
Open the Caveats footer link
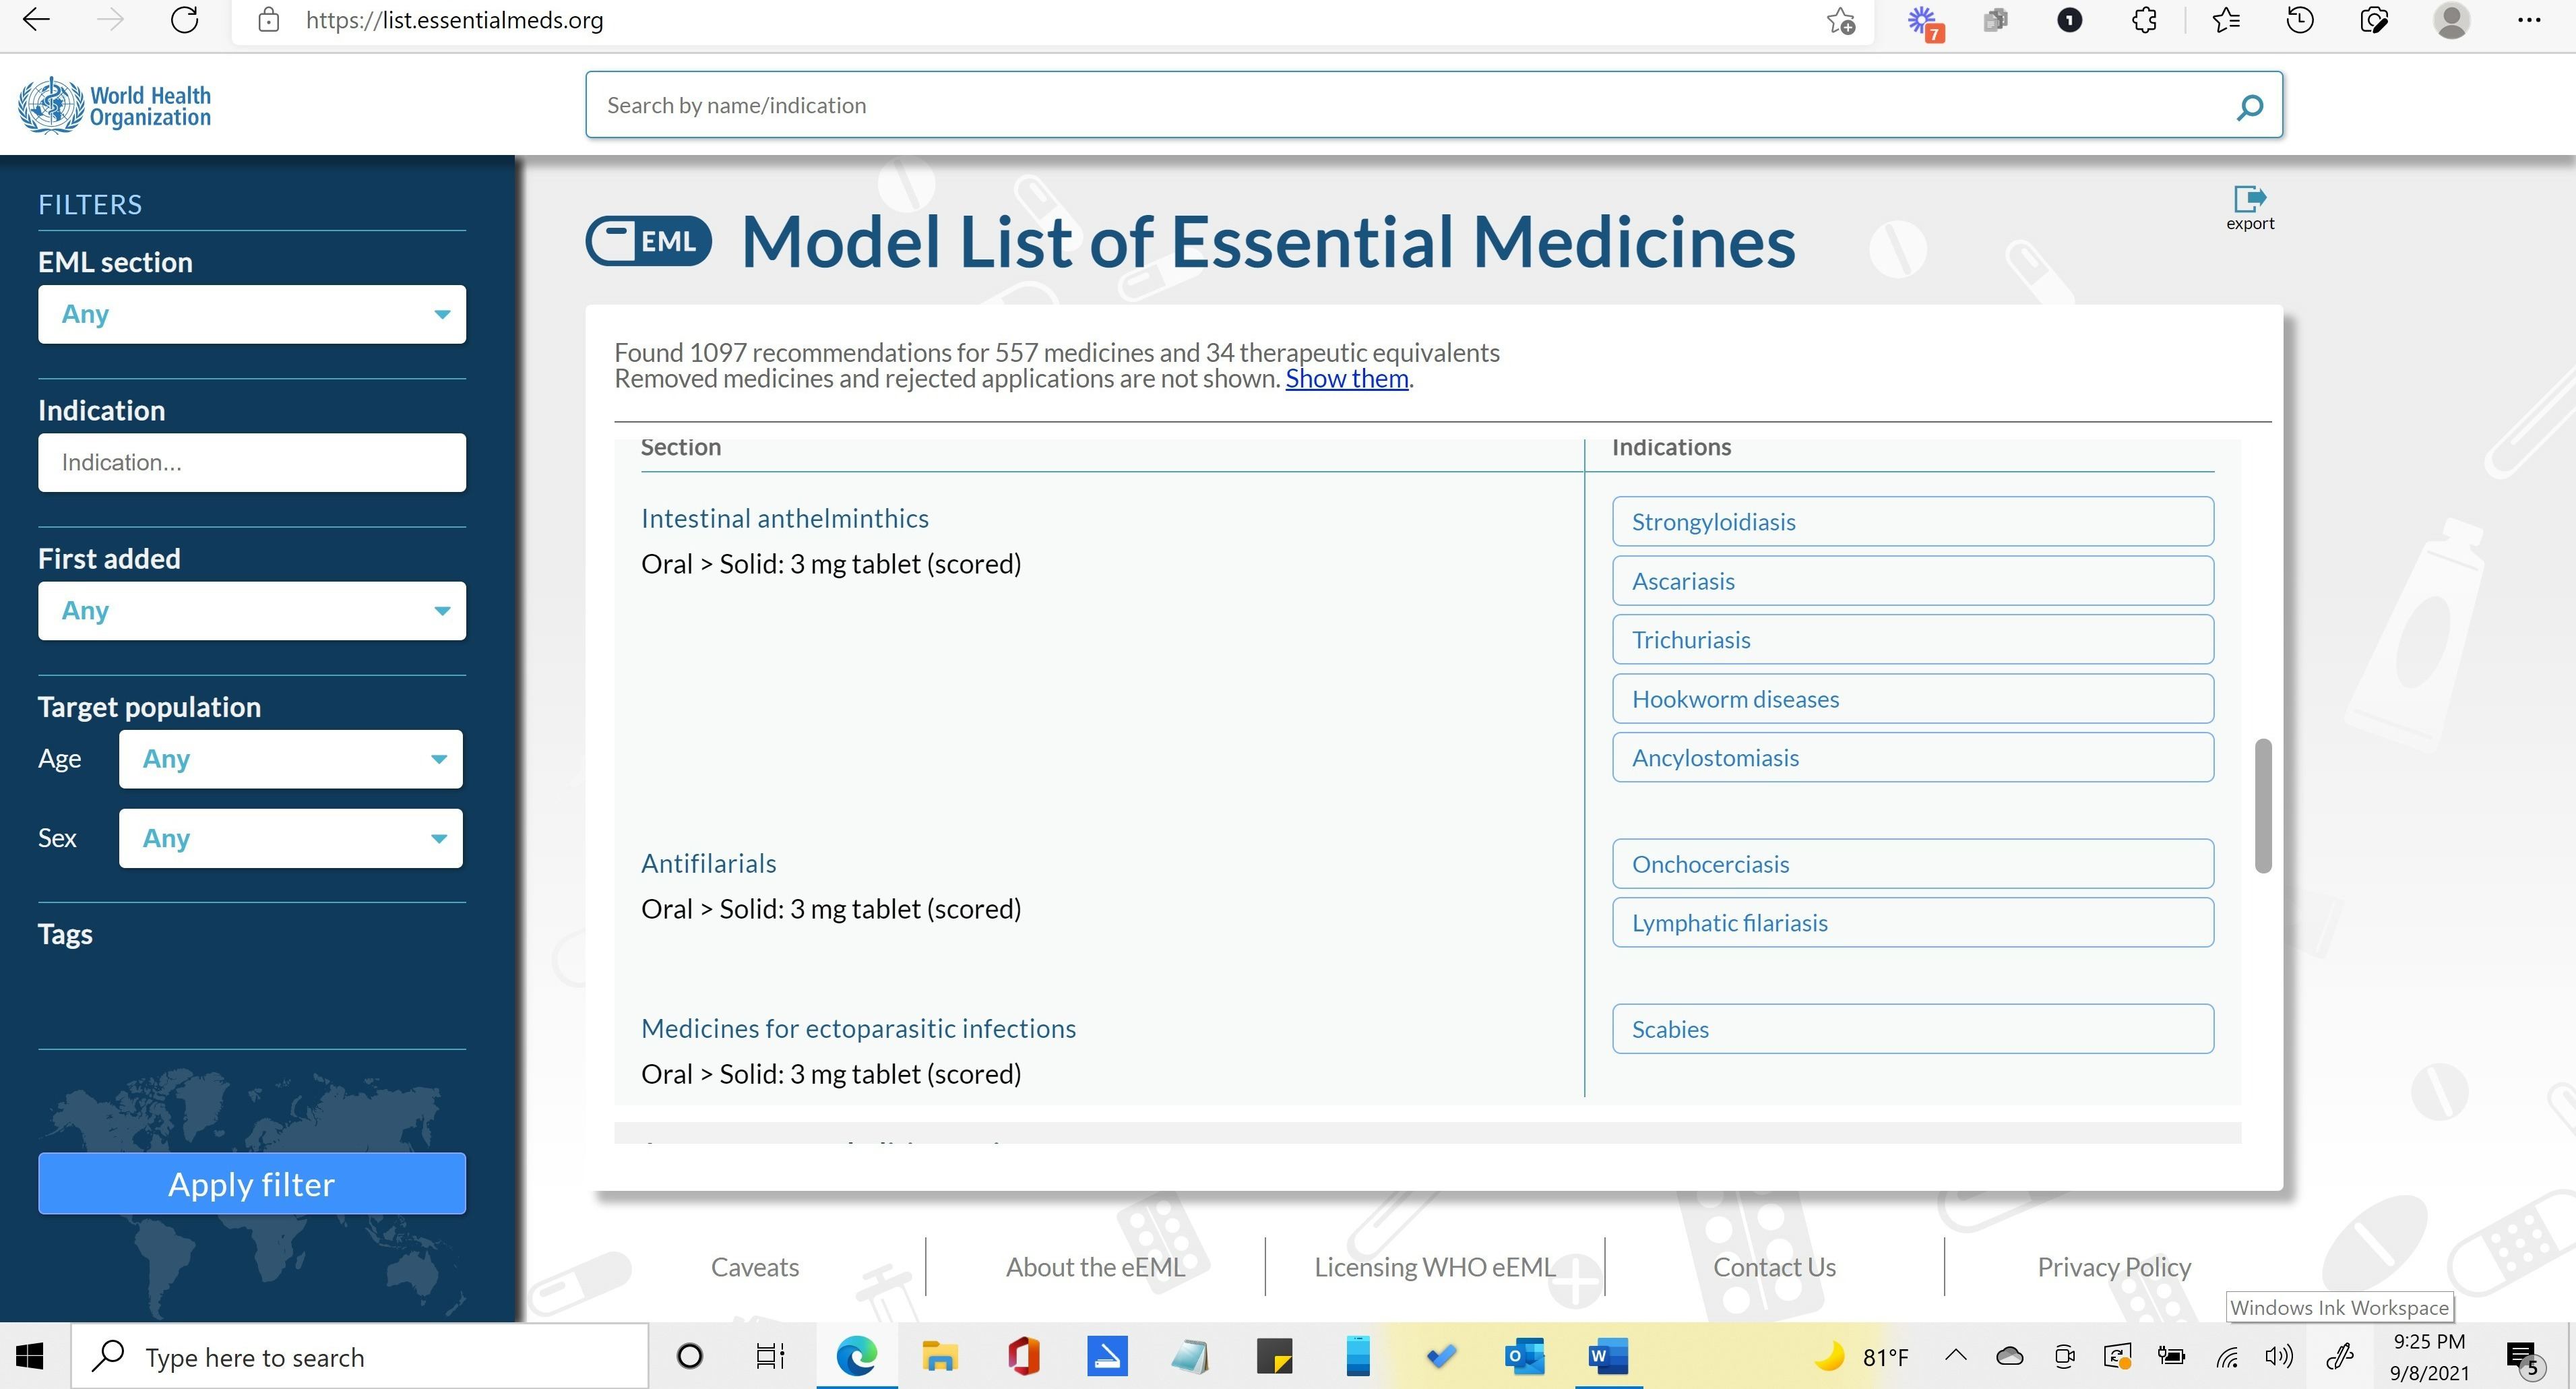(754, 1267)
